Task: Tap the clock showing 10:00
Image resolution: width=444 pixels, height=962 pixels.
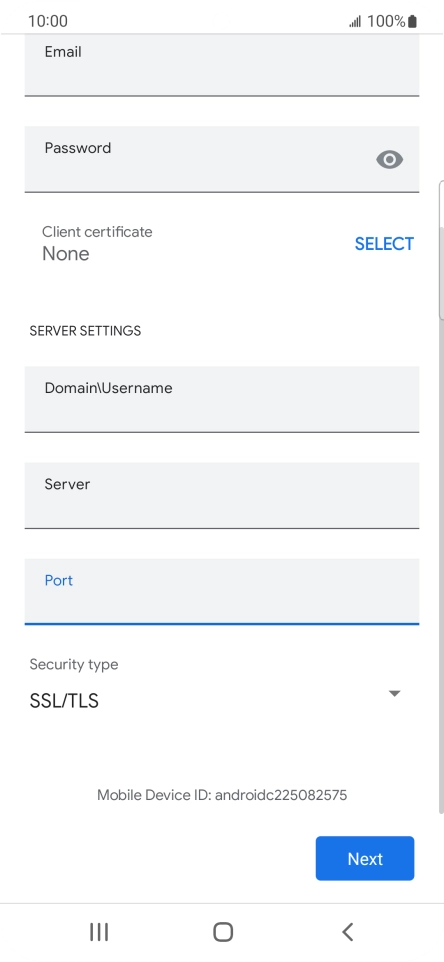Action: 48,21
